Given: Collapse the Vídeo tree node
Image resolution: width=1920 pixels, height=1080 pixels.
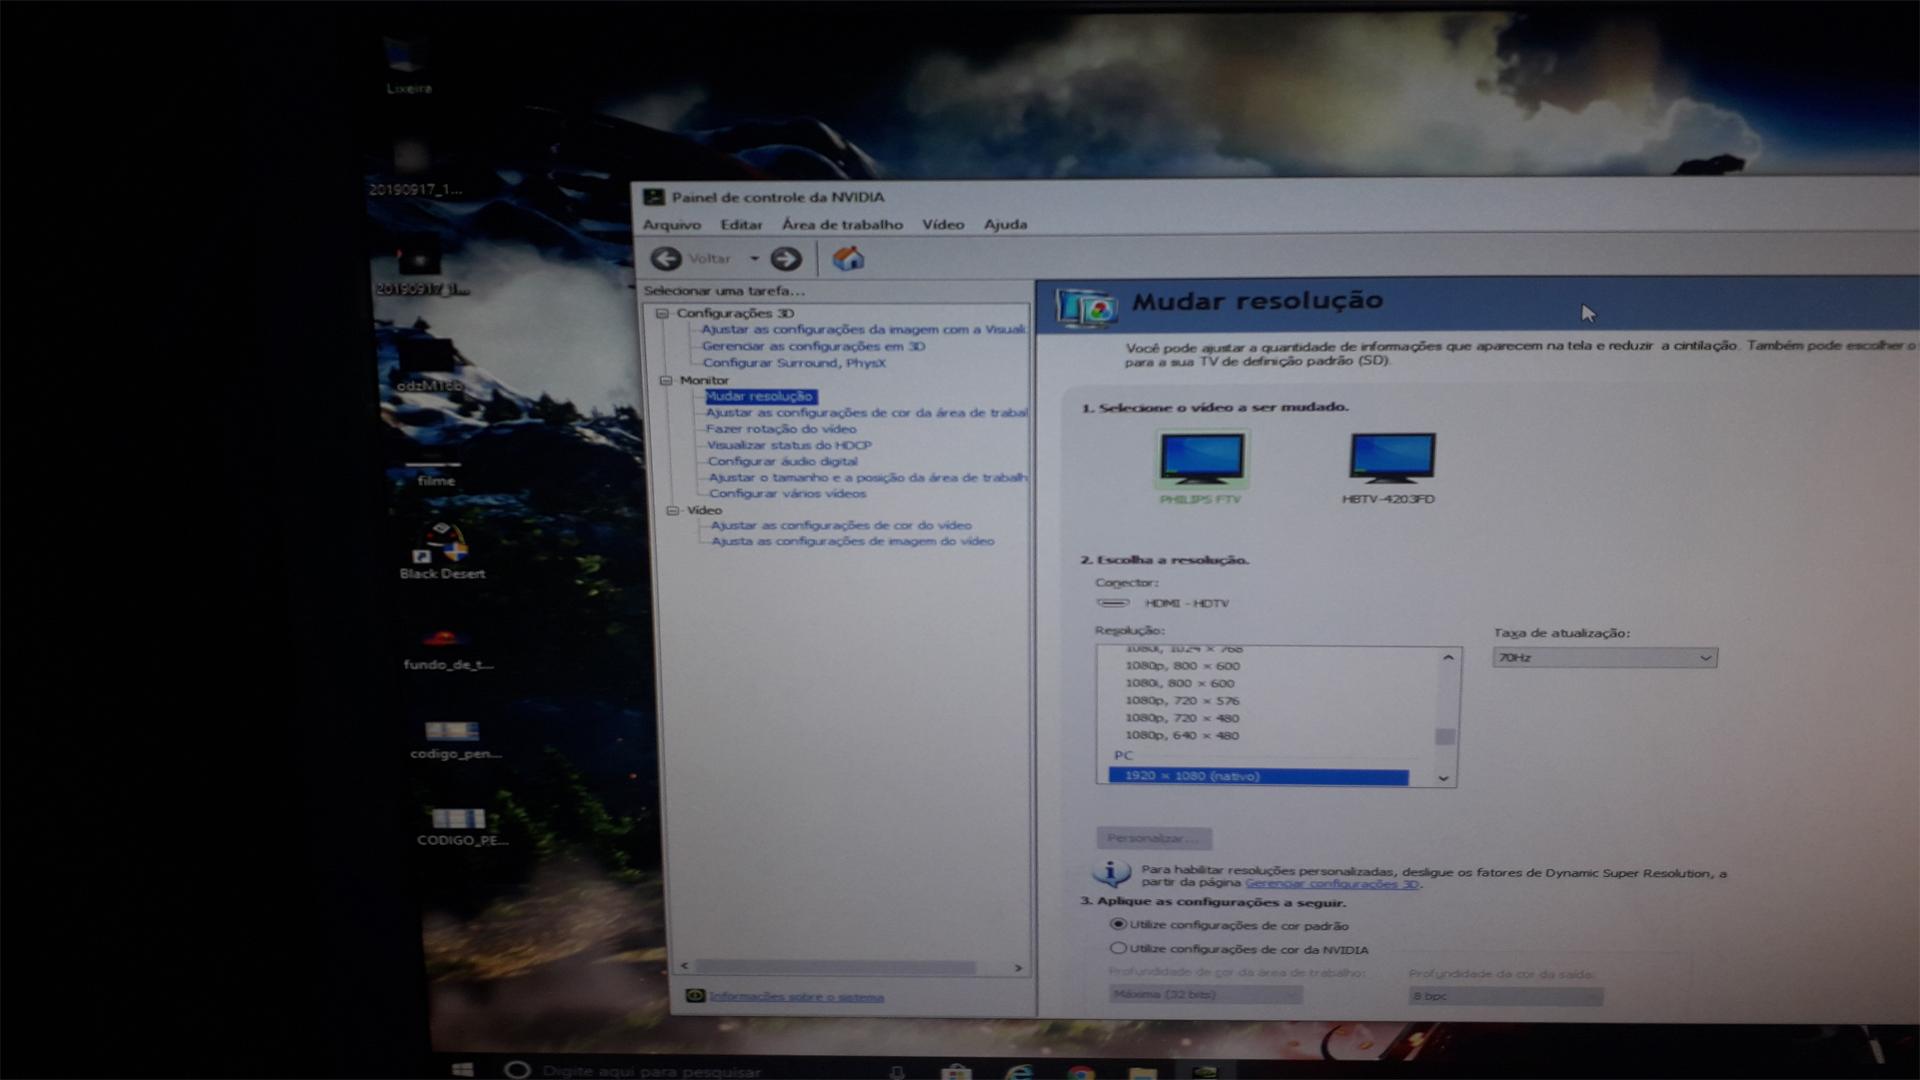Looking at the screenshot, I should pos(672,510).
